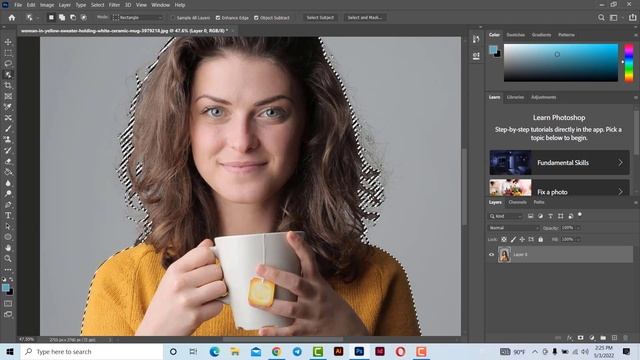Delete layer trash icon

click(625, 338)
